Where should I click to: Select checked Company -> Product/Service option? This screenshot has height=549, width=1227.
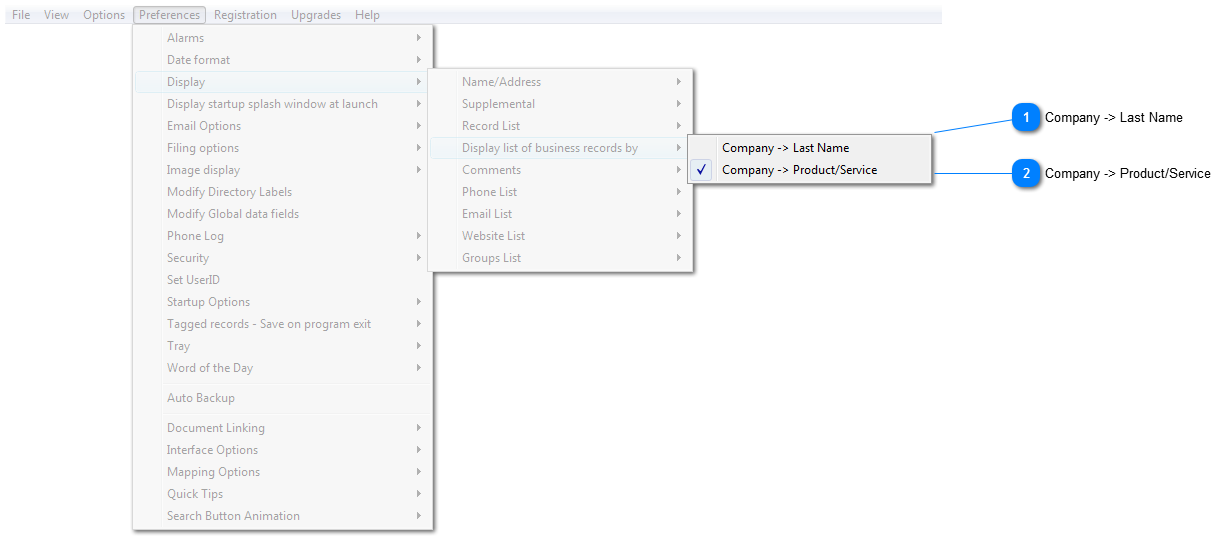point(810,170)
